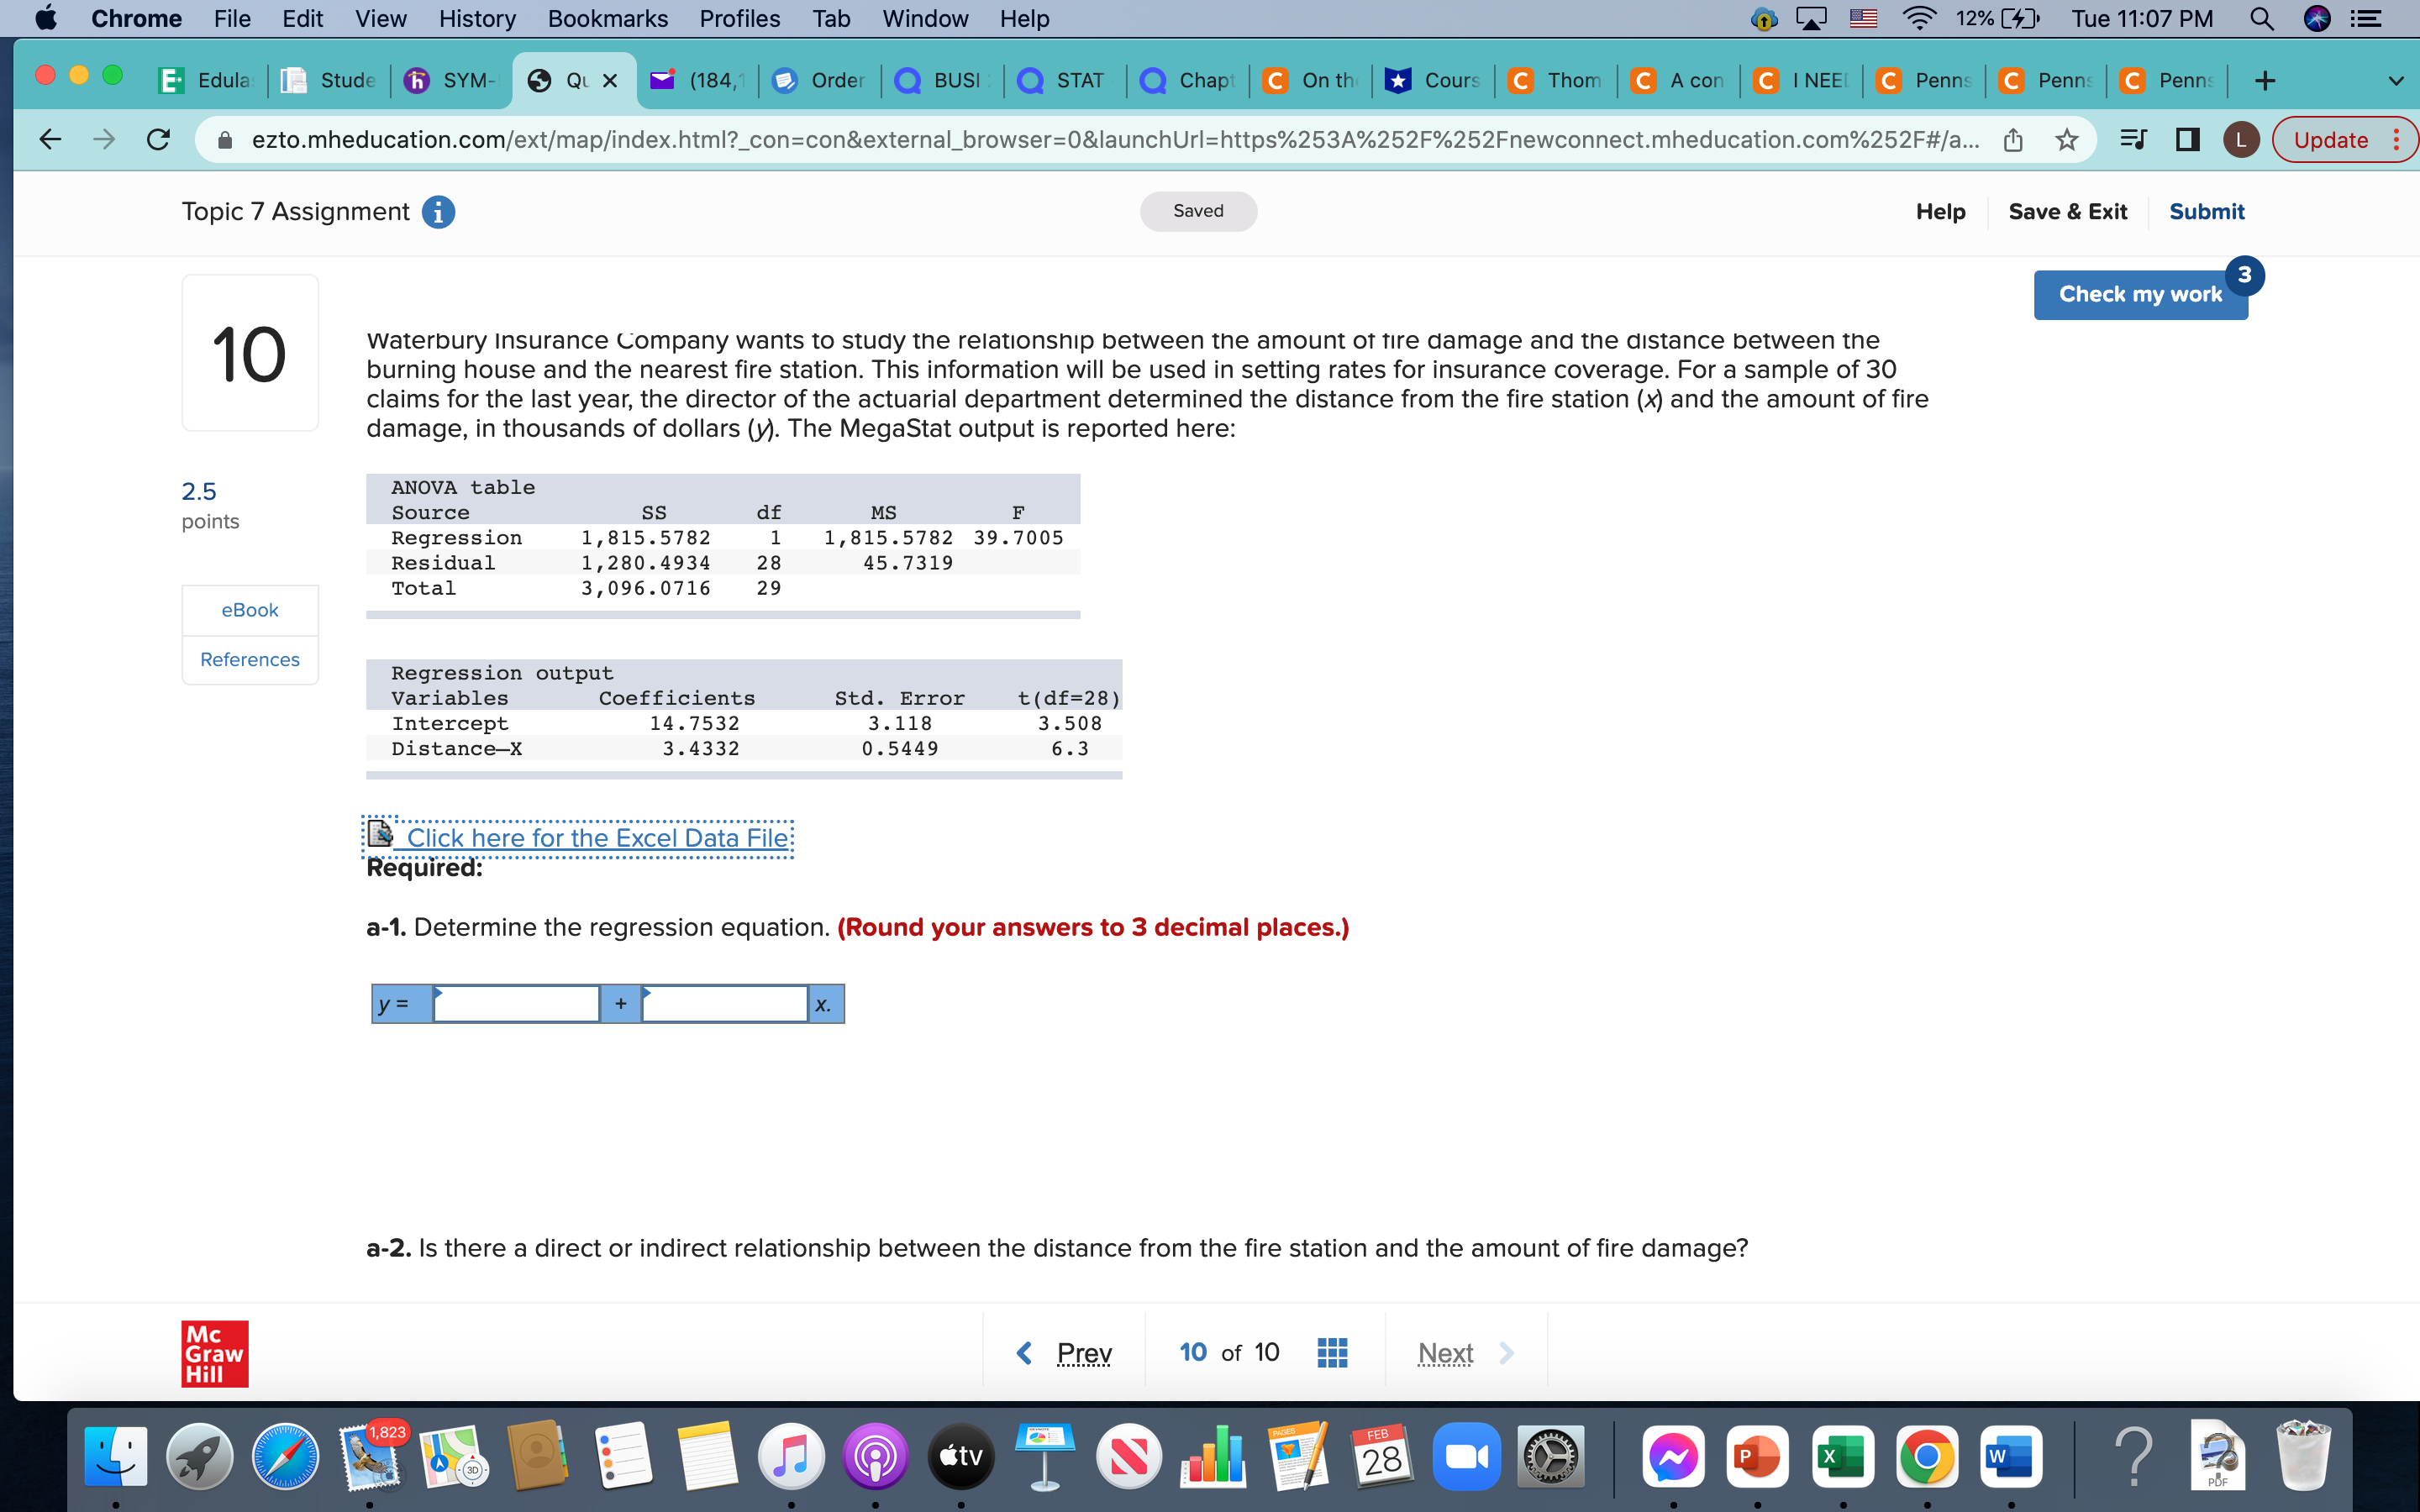
Task: Toggle Chrome side panel icon
Action: [2187, 140]
